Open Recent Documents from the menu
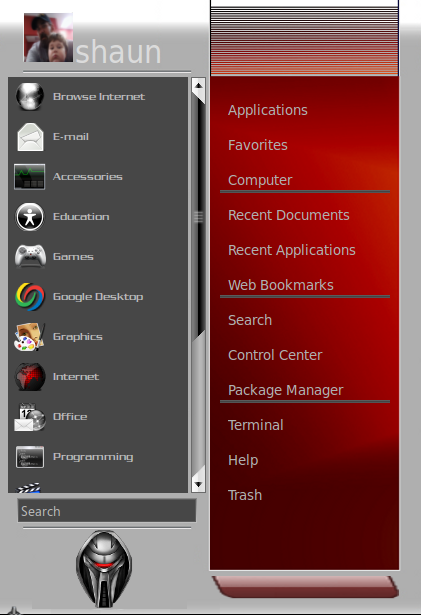The height and width of the screenshot is (615, 421). (x=289, y=215)
